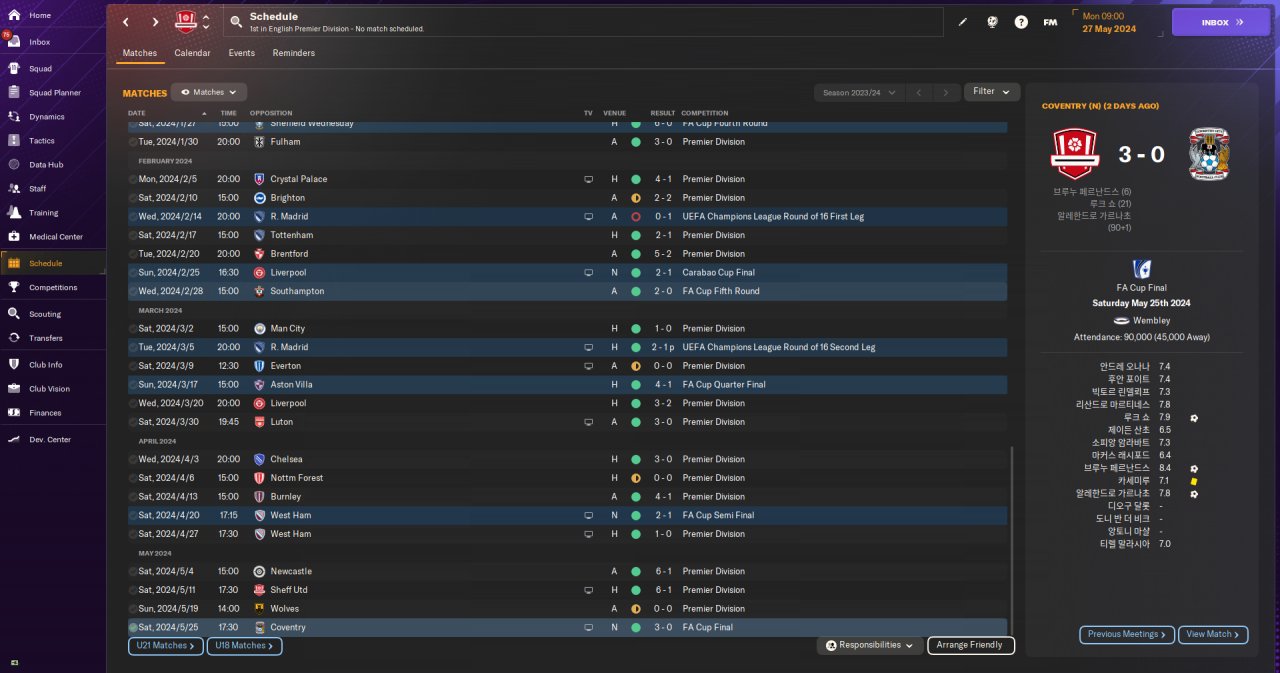The image size is (1280, 673).
Task: Click the Schedule search field
Action: tap(582, 22)
